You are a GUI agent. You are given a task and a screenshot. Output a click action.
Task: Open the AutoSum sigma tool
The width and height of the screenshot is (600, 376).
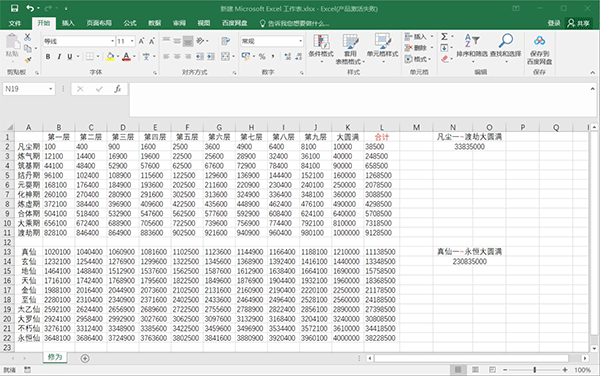click(x=444, y=37)
